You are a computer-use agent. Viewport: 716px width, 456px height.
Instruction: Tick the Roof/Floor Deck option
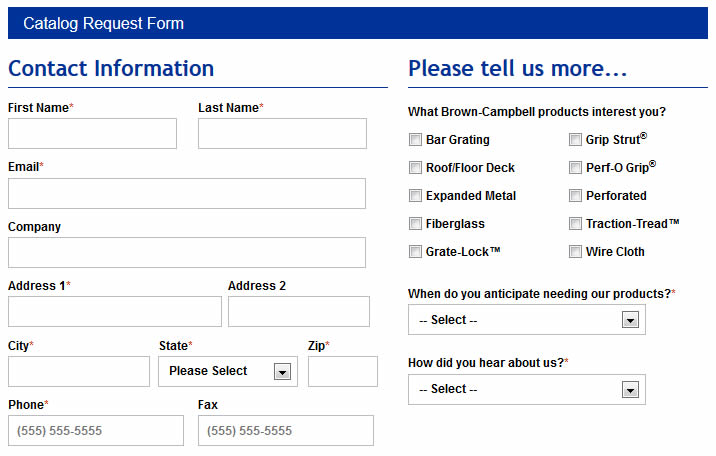[x=416, y=168]
